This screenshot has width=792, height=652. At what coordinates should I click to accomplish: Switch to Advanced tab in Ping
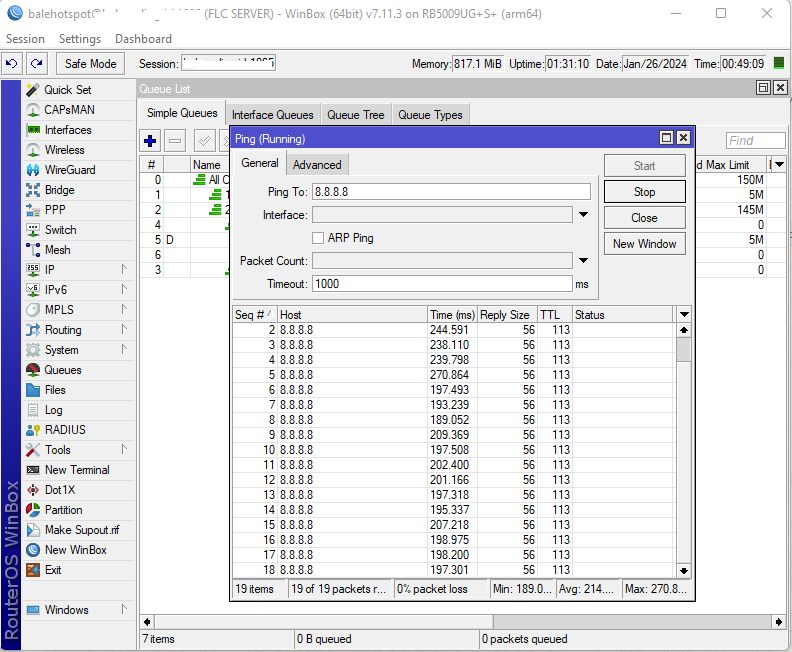click(x=317, y=165)
